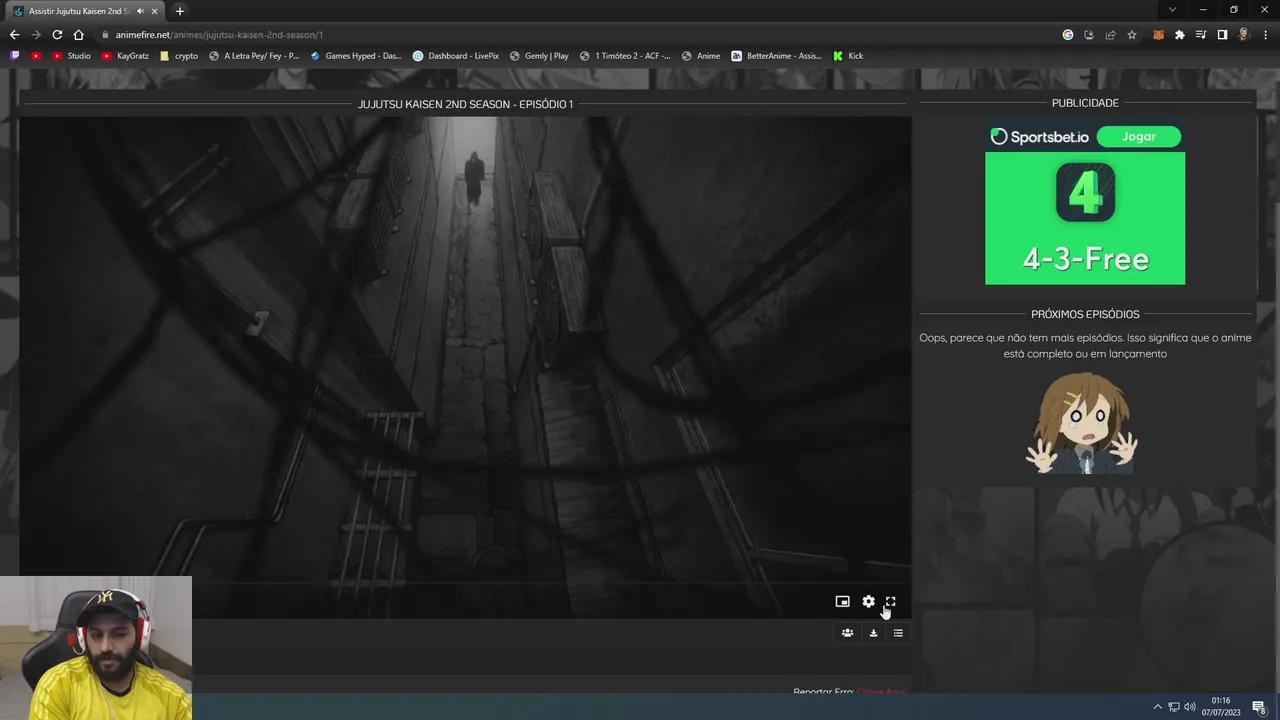1280x720 pixels.
Task: Activate picture-in-picture mode icon
Action: click(842, 602)
